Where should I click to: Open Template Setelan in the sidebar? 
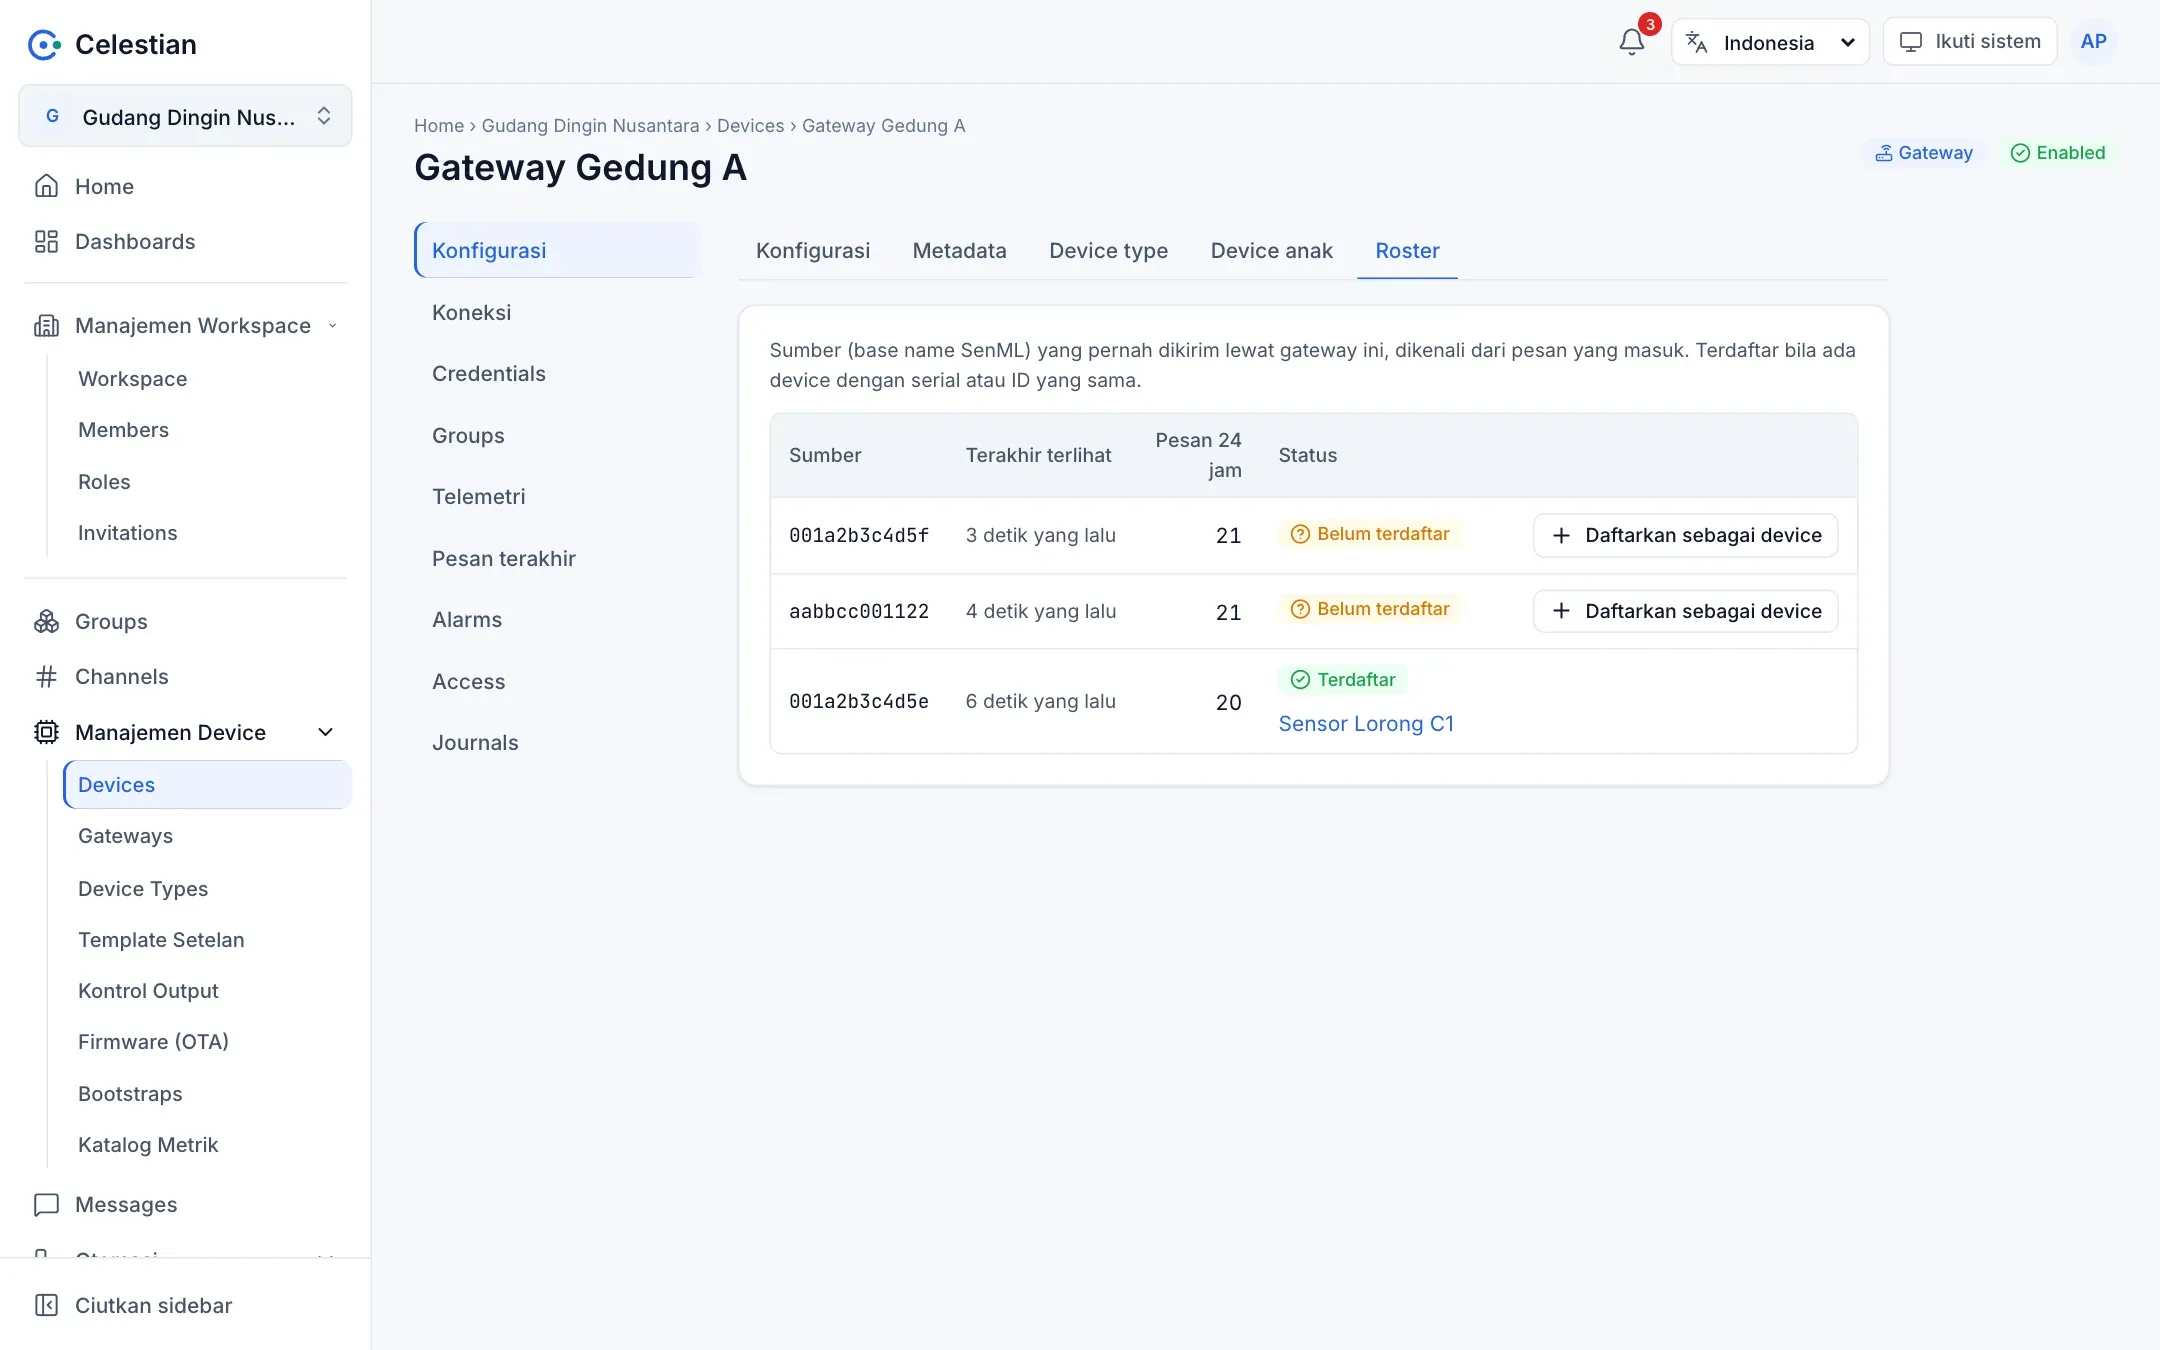pyautogui.click(x=207, y=940)
